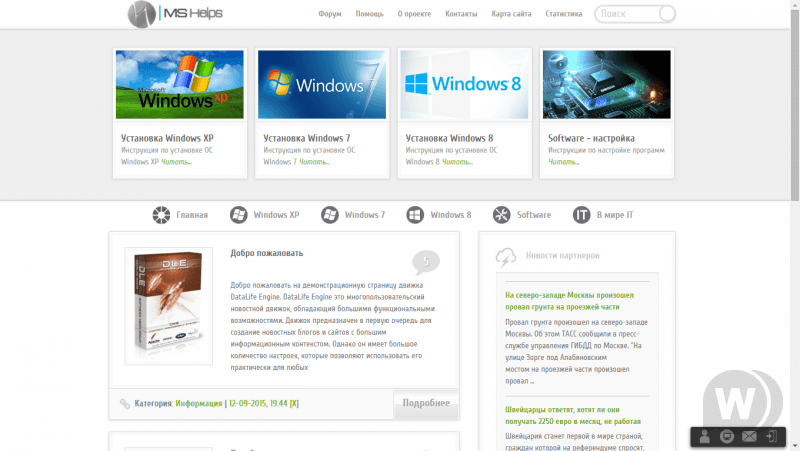Click the Подробнее button
This screenshot has width=800, height=451.
(426, 404)
